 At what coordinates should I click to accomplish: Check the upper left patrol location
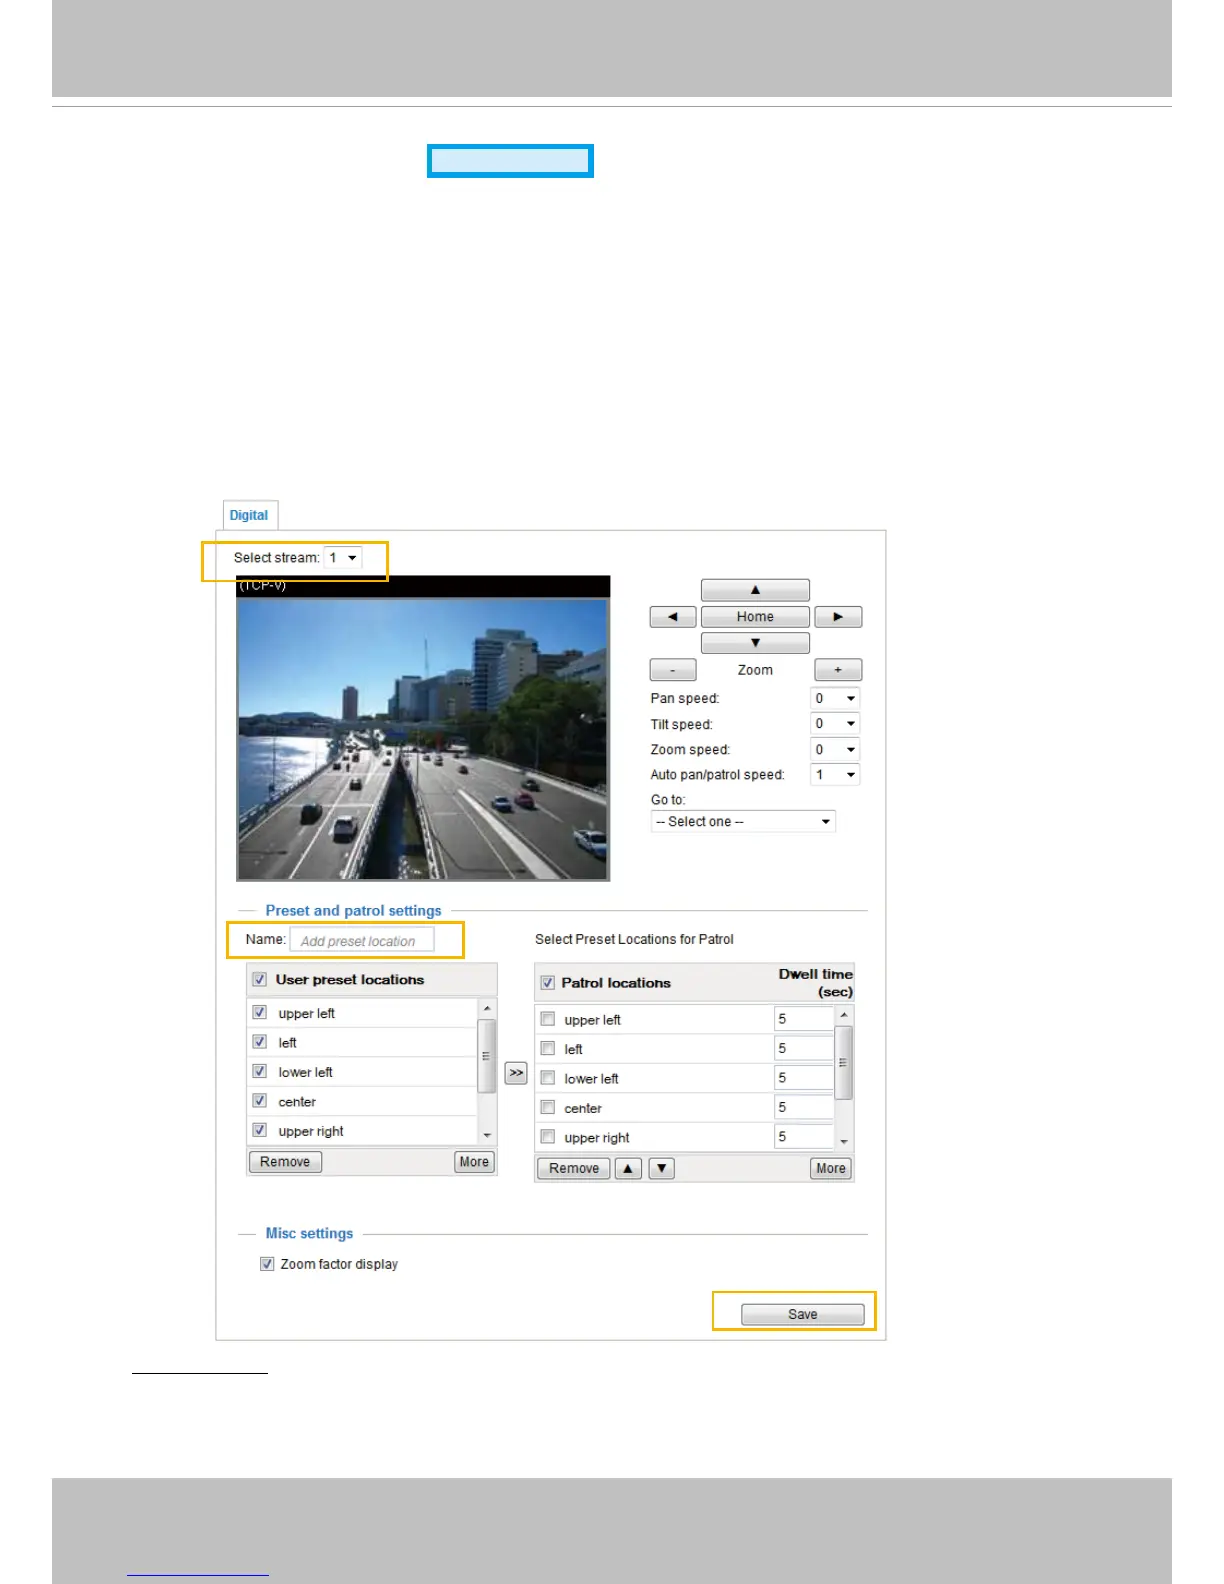point(548,1019)
